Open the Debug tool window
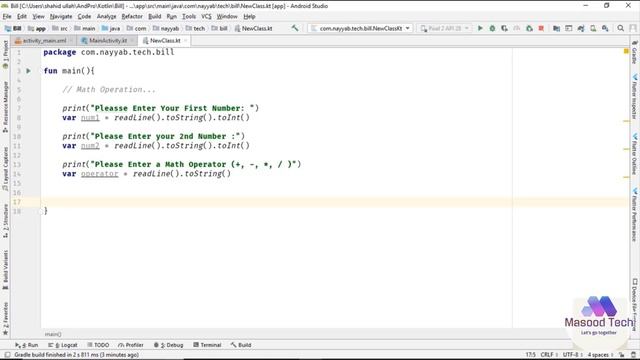 169,345
